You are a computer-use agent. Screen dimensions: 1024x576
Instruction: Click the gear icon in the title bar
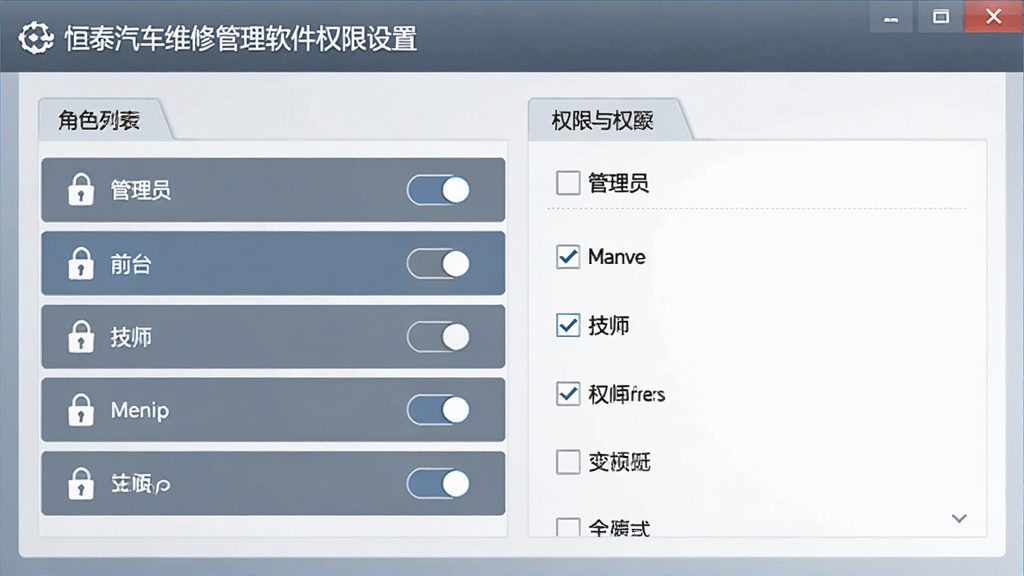(36, 38)
